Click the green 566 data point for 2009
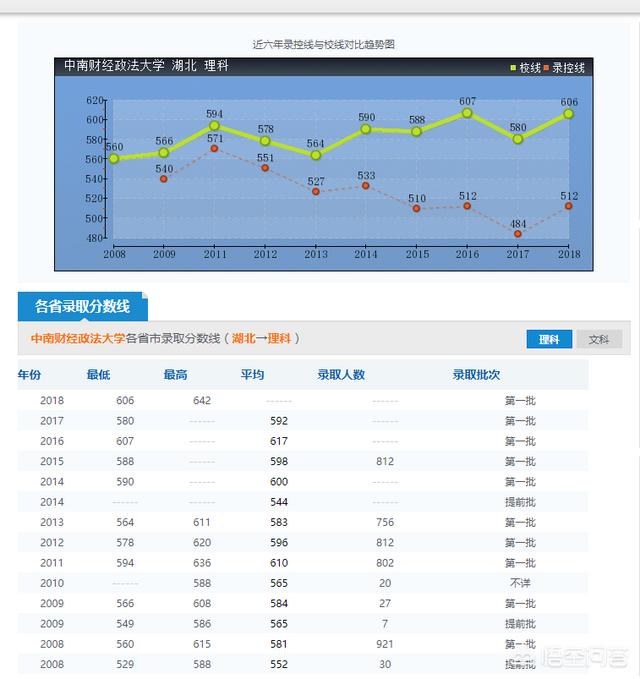 164,152
